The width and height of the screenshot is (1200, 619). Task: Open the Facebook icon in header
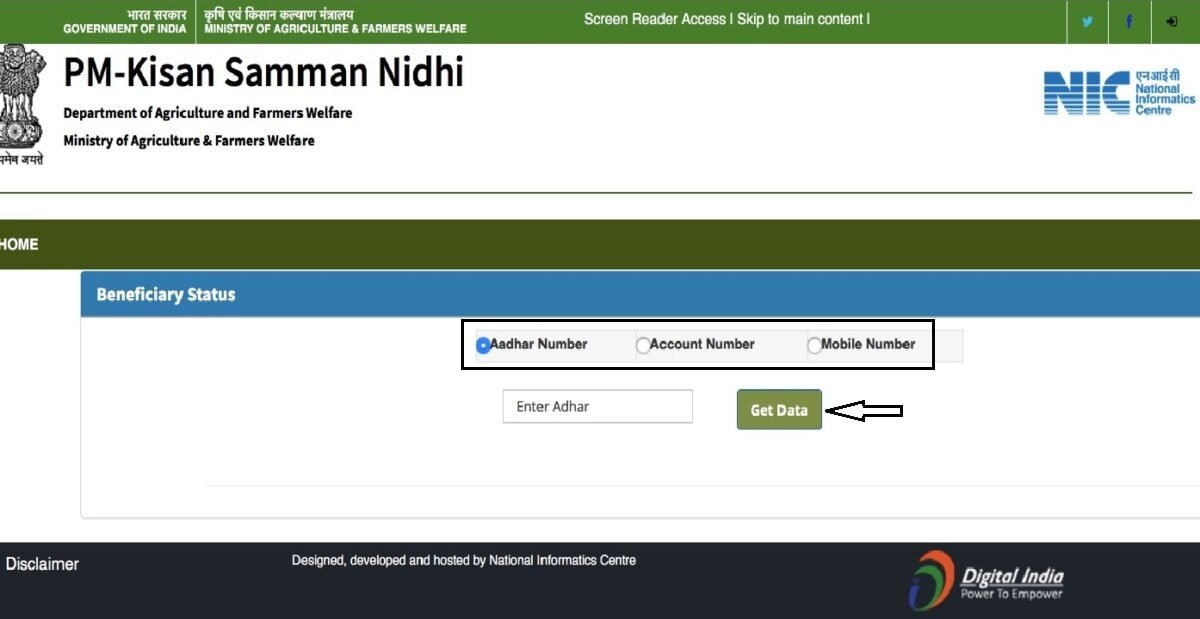click(1130, 21)
